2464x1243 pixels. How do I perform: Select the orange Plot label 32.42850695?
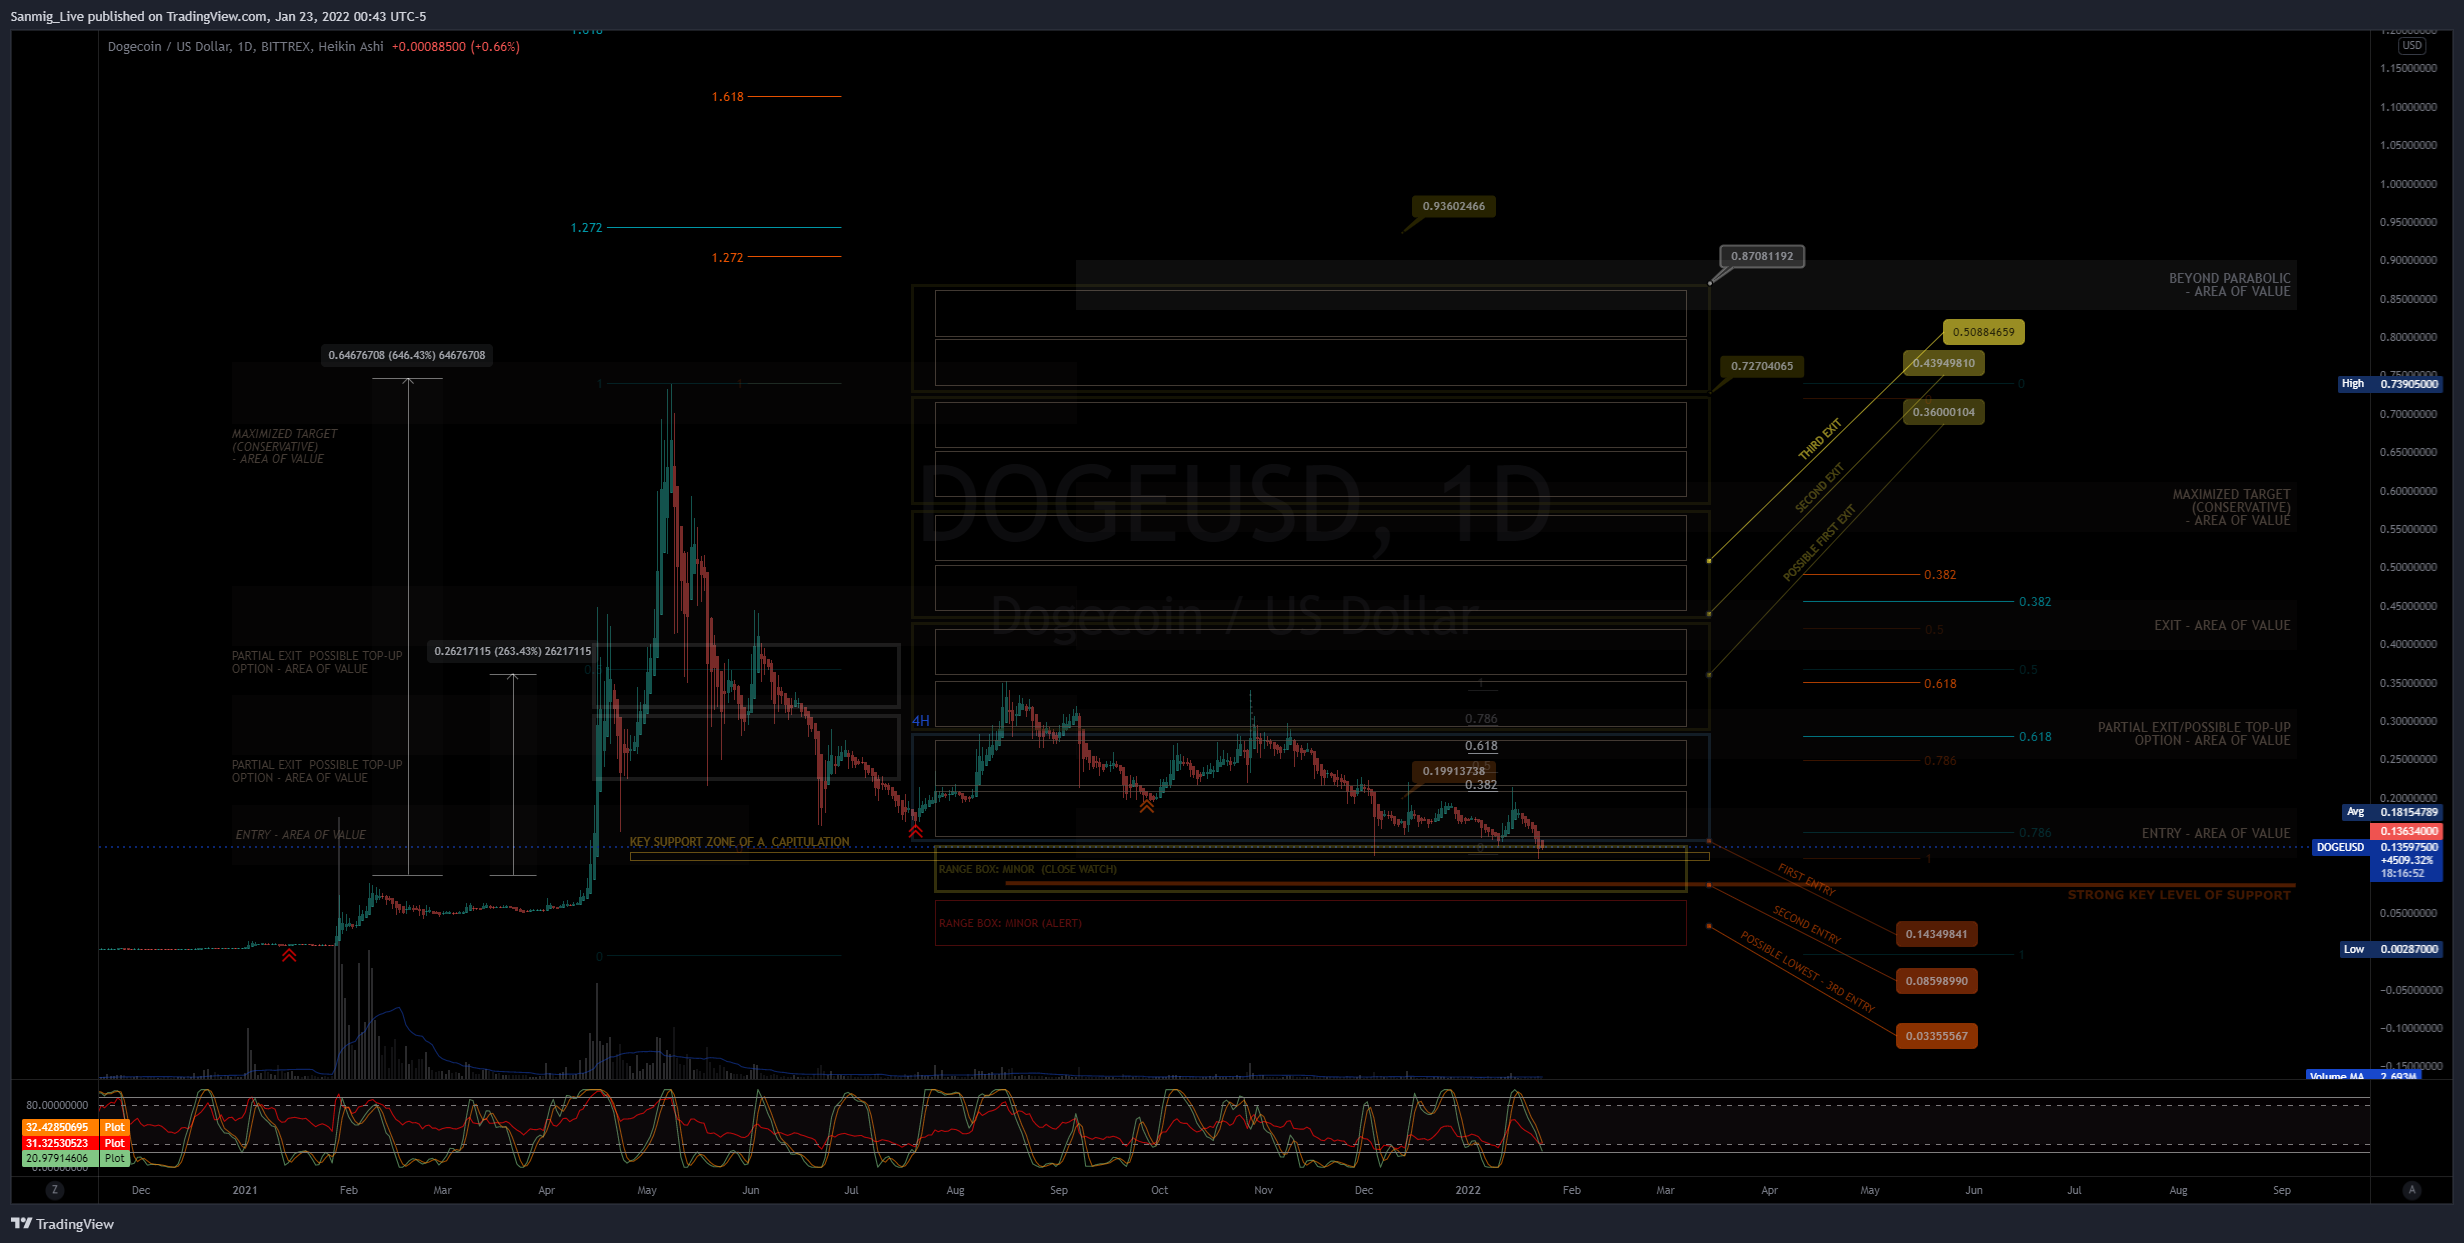[76, 1127]
